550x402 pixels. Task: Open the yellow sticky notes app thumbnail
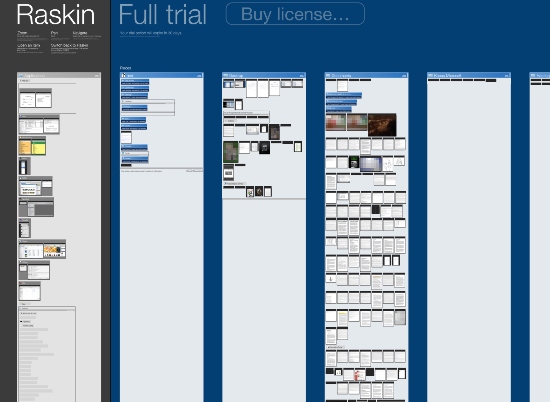[x=32, y=146]
